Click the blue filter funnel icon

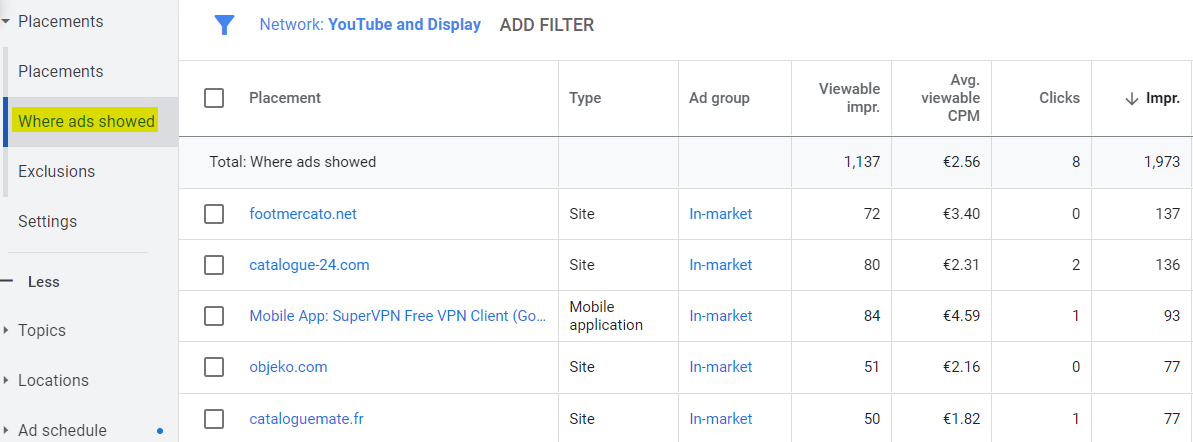pyautogui.click(x=224, y=25)
